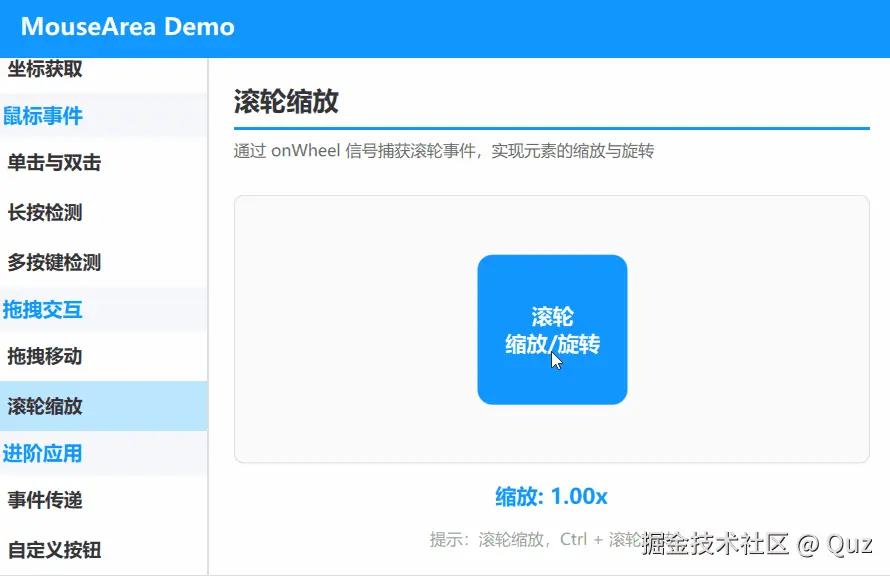Select 拖拽移动 in the sidebar
Screen dimensions: 890x576
click(x=103, y=356)
